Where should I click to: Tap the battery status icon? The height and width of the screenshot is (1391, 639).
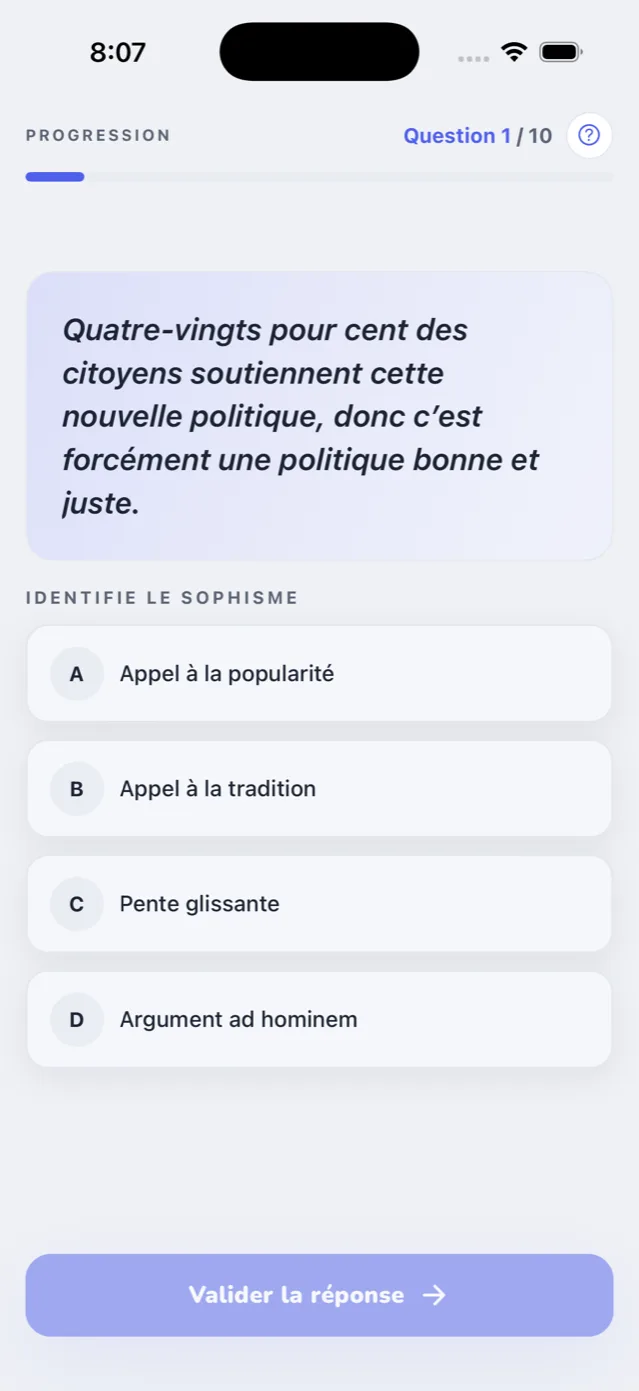click(x=561, y=52)
